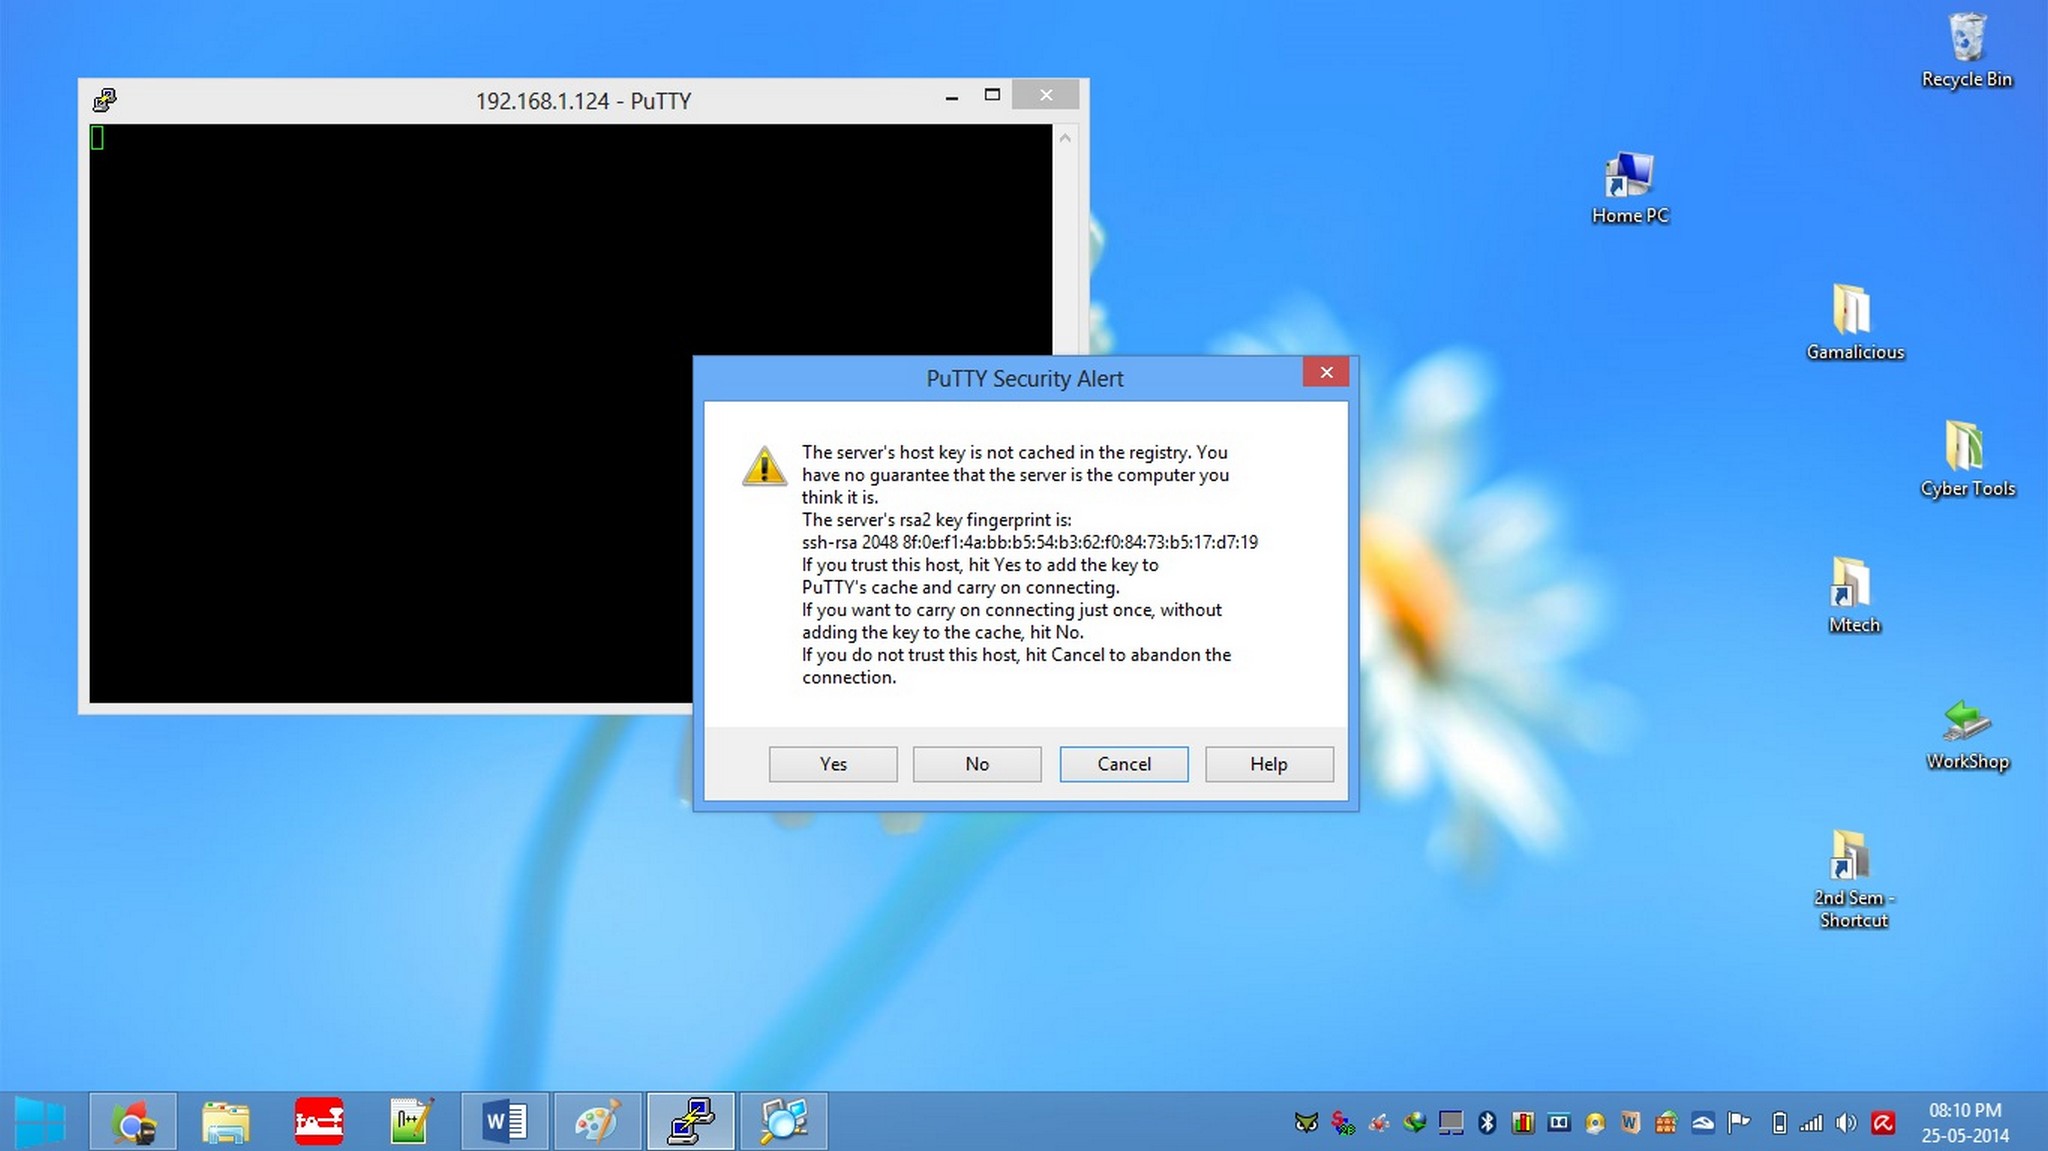The image size is (2048, 1151).
Task: Click the warning triangle icon in the alert
Action: click(x=765, y=466)
